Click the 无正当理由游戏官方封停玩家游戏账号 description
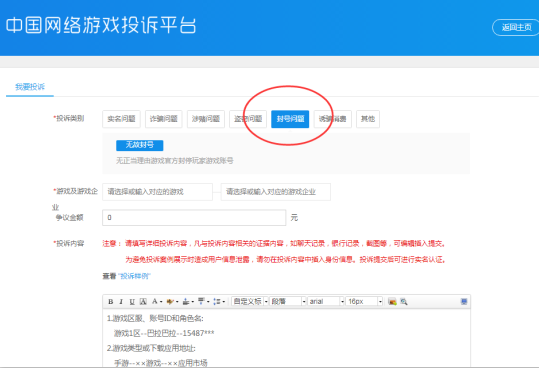 (175, 161)
